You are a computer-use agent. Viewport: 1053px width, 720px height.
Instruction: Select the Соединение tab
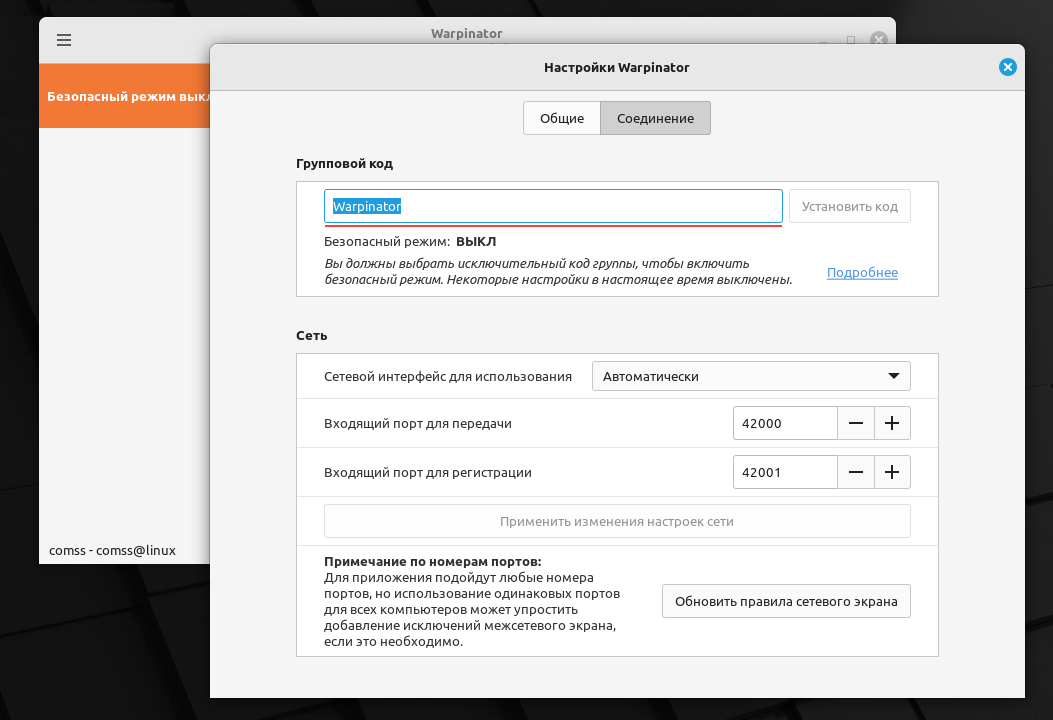point(655,118)
